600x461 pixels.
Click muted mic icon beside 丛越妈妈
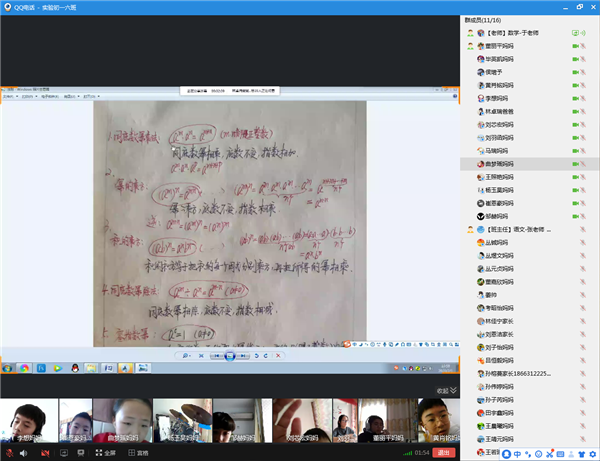tap(584, 242)
